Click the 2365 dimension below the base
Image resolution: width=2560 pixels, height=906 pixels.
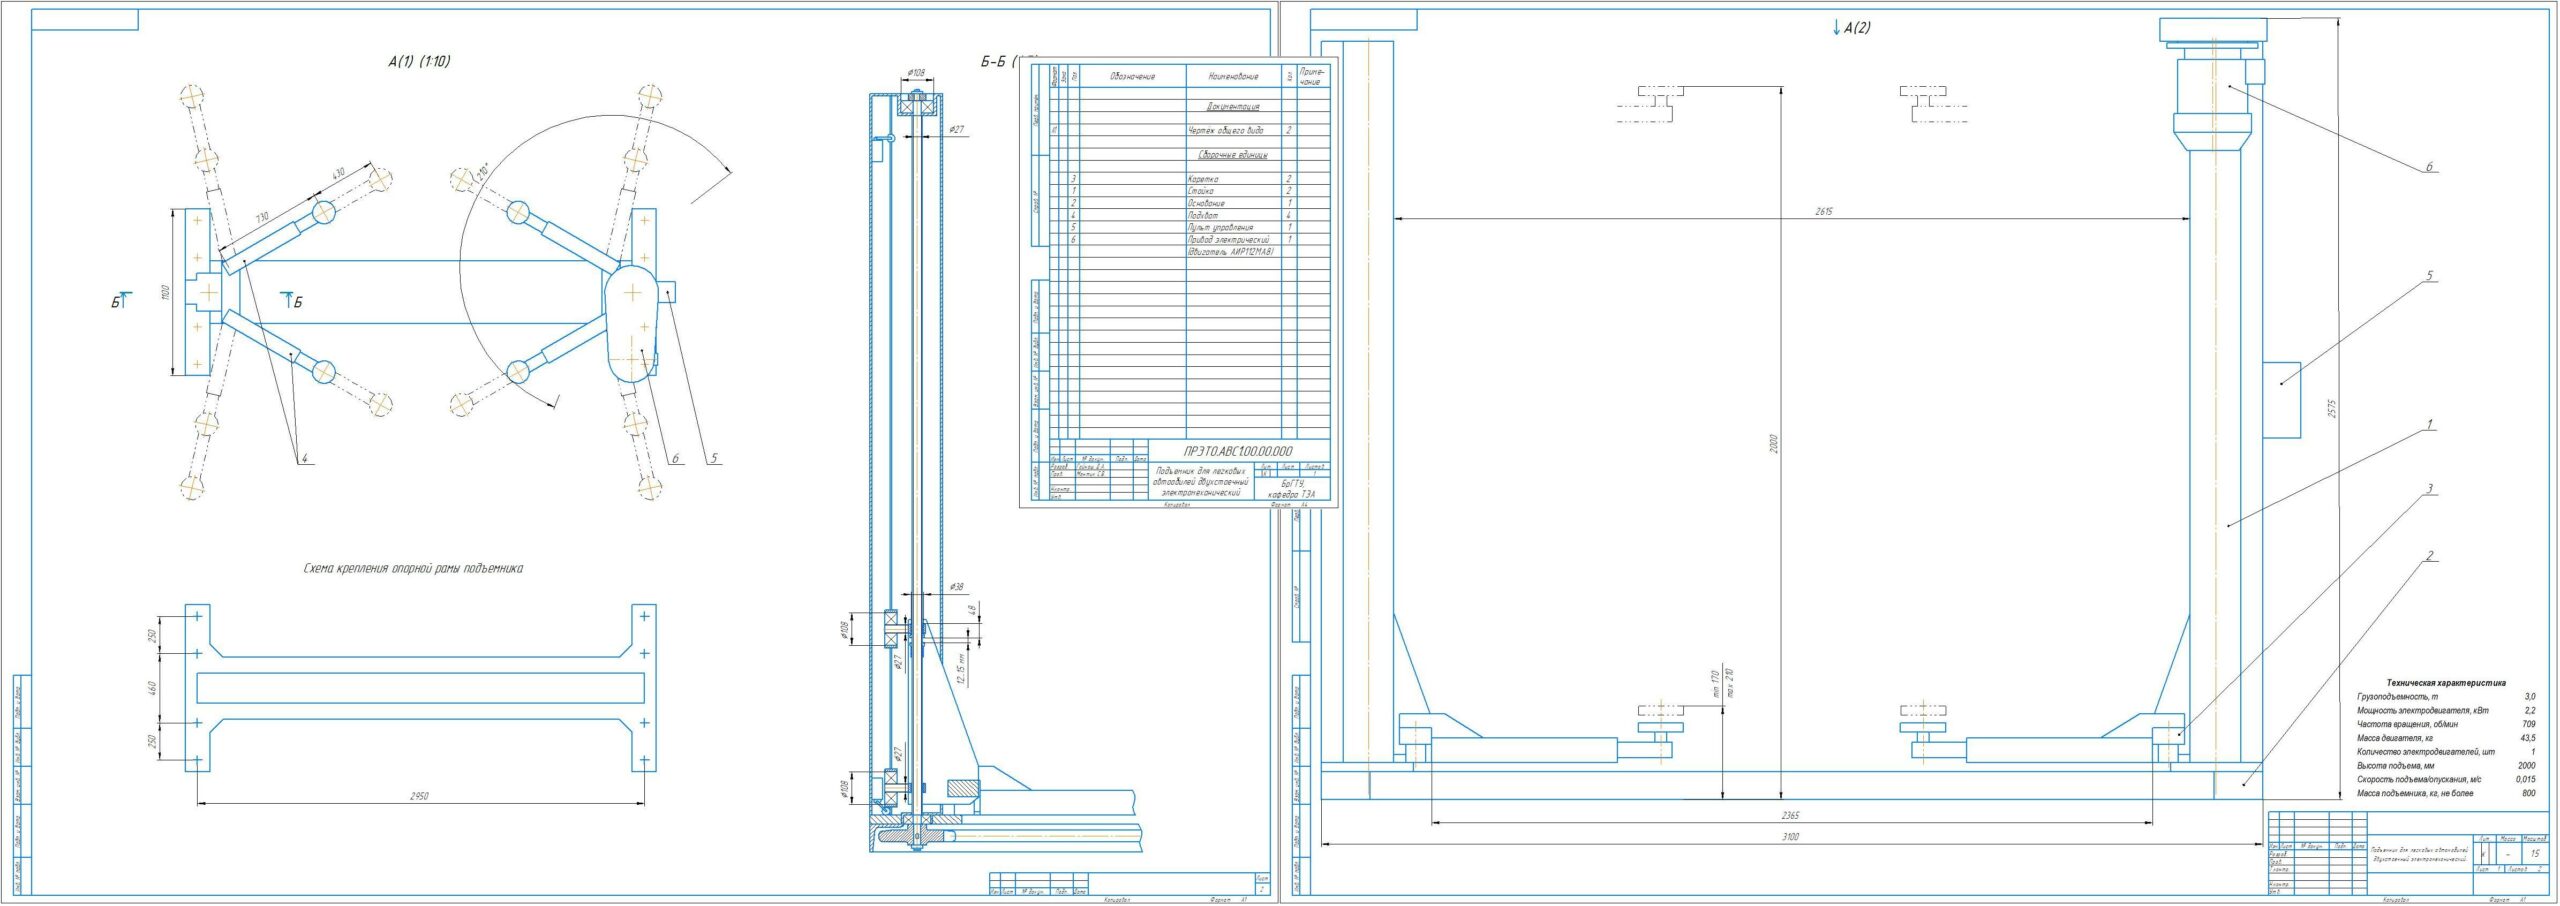(x=1791, y=816)
